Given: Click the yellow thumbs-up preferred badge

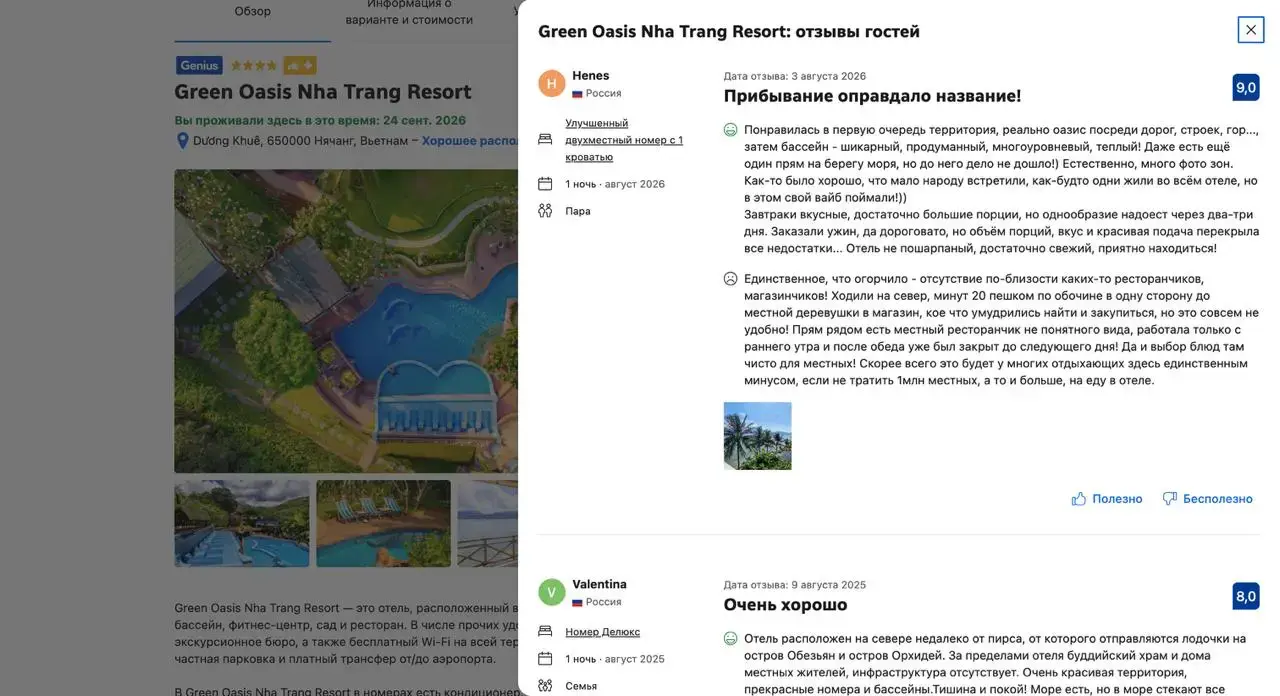Looking at the screenshot, I should click(300, 66).
